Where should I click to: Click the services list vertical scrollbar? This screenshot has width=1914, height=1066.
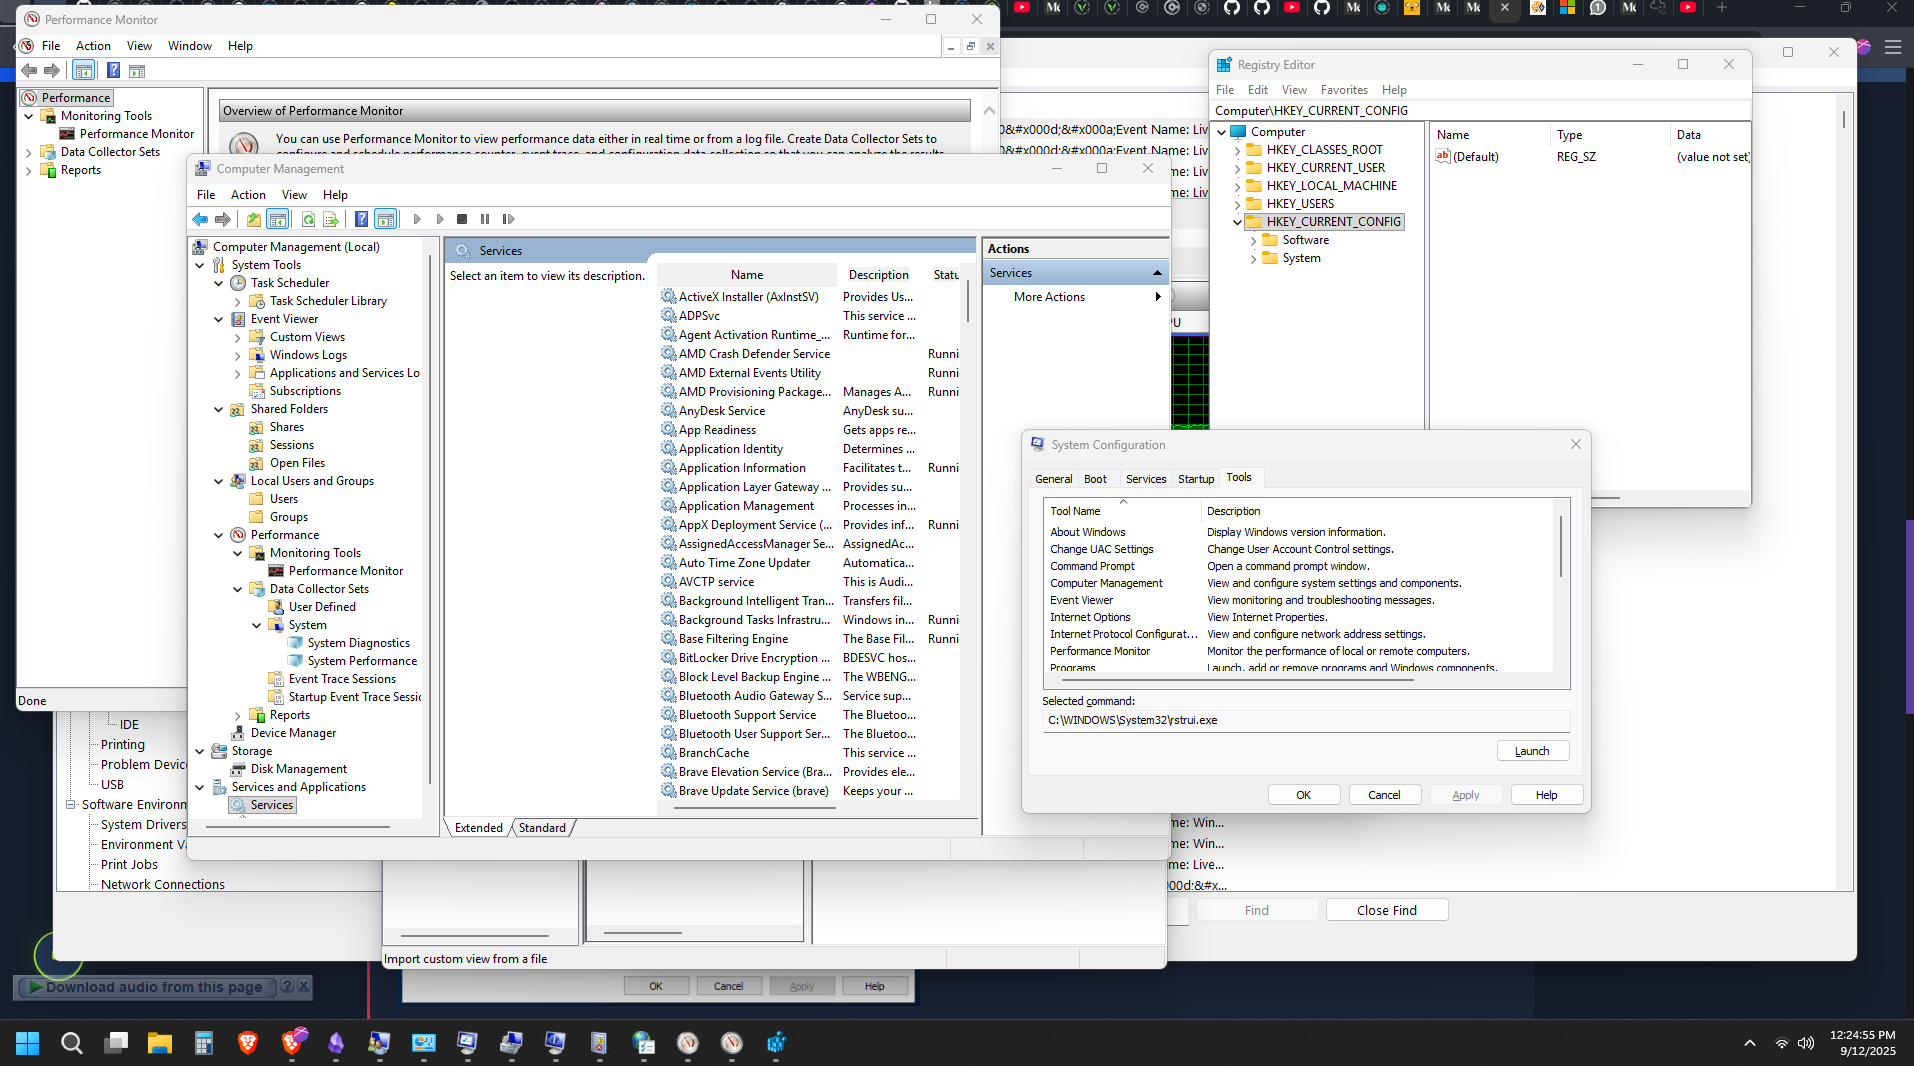tap(967, 302)
